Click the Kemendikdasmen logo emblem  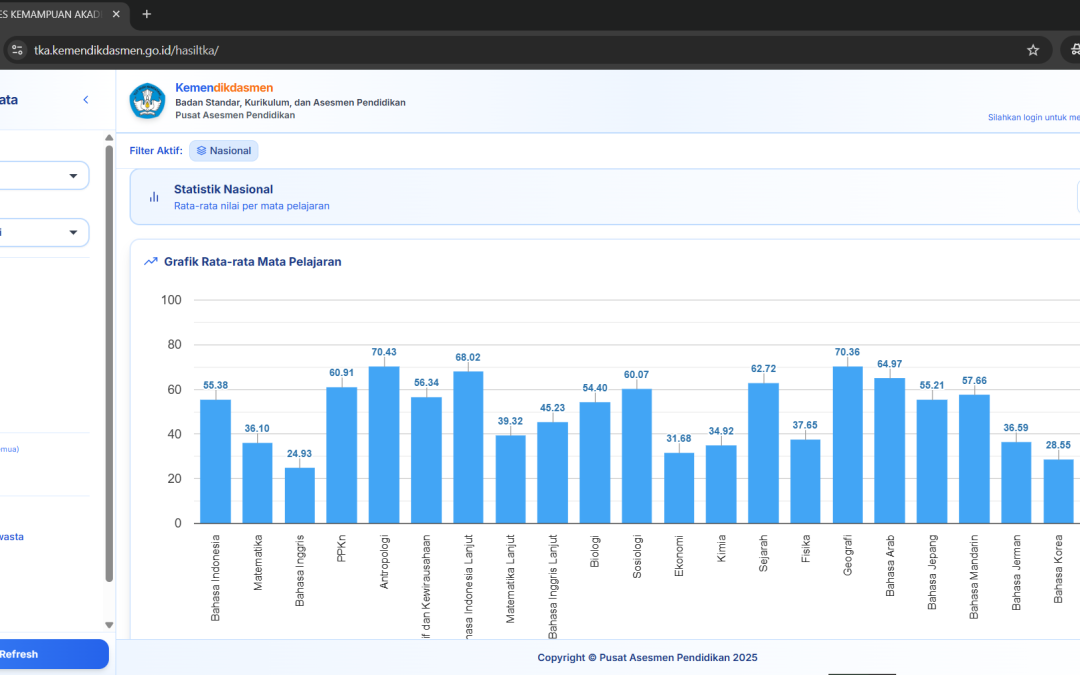click(147, 101)
